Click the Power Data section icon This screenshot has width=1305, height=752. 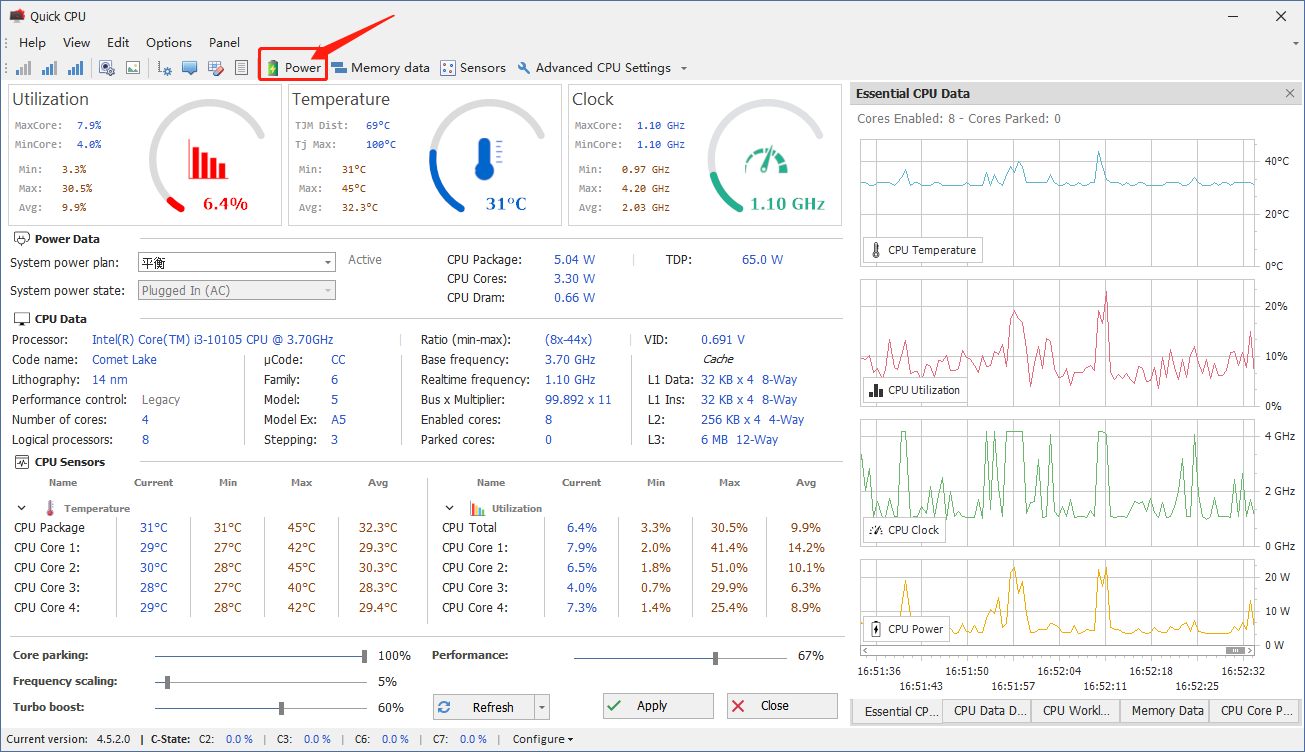21,239
